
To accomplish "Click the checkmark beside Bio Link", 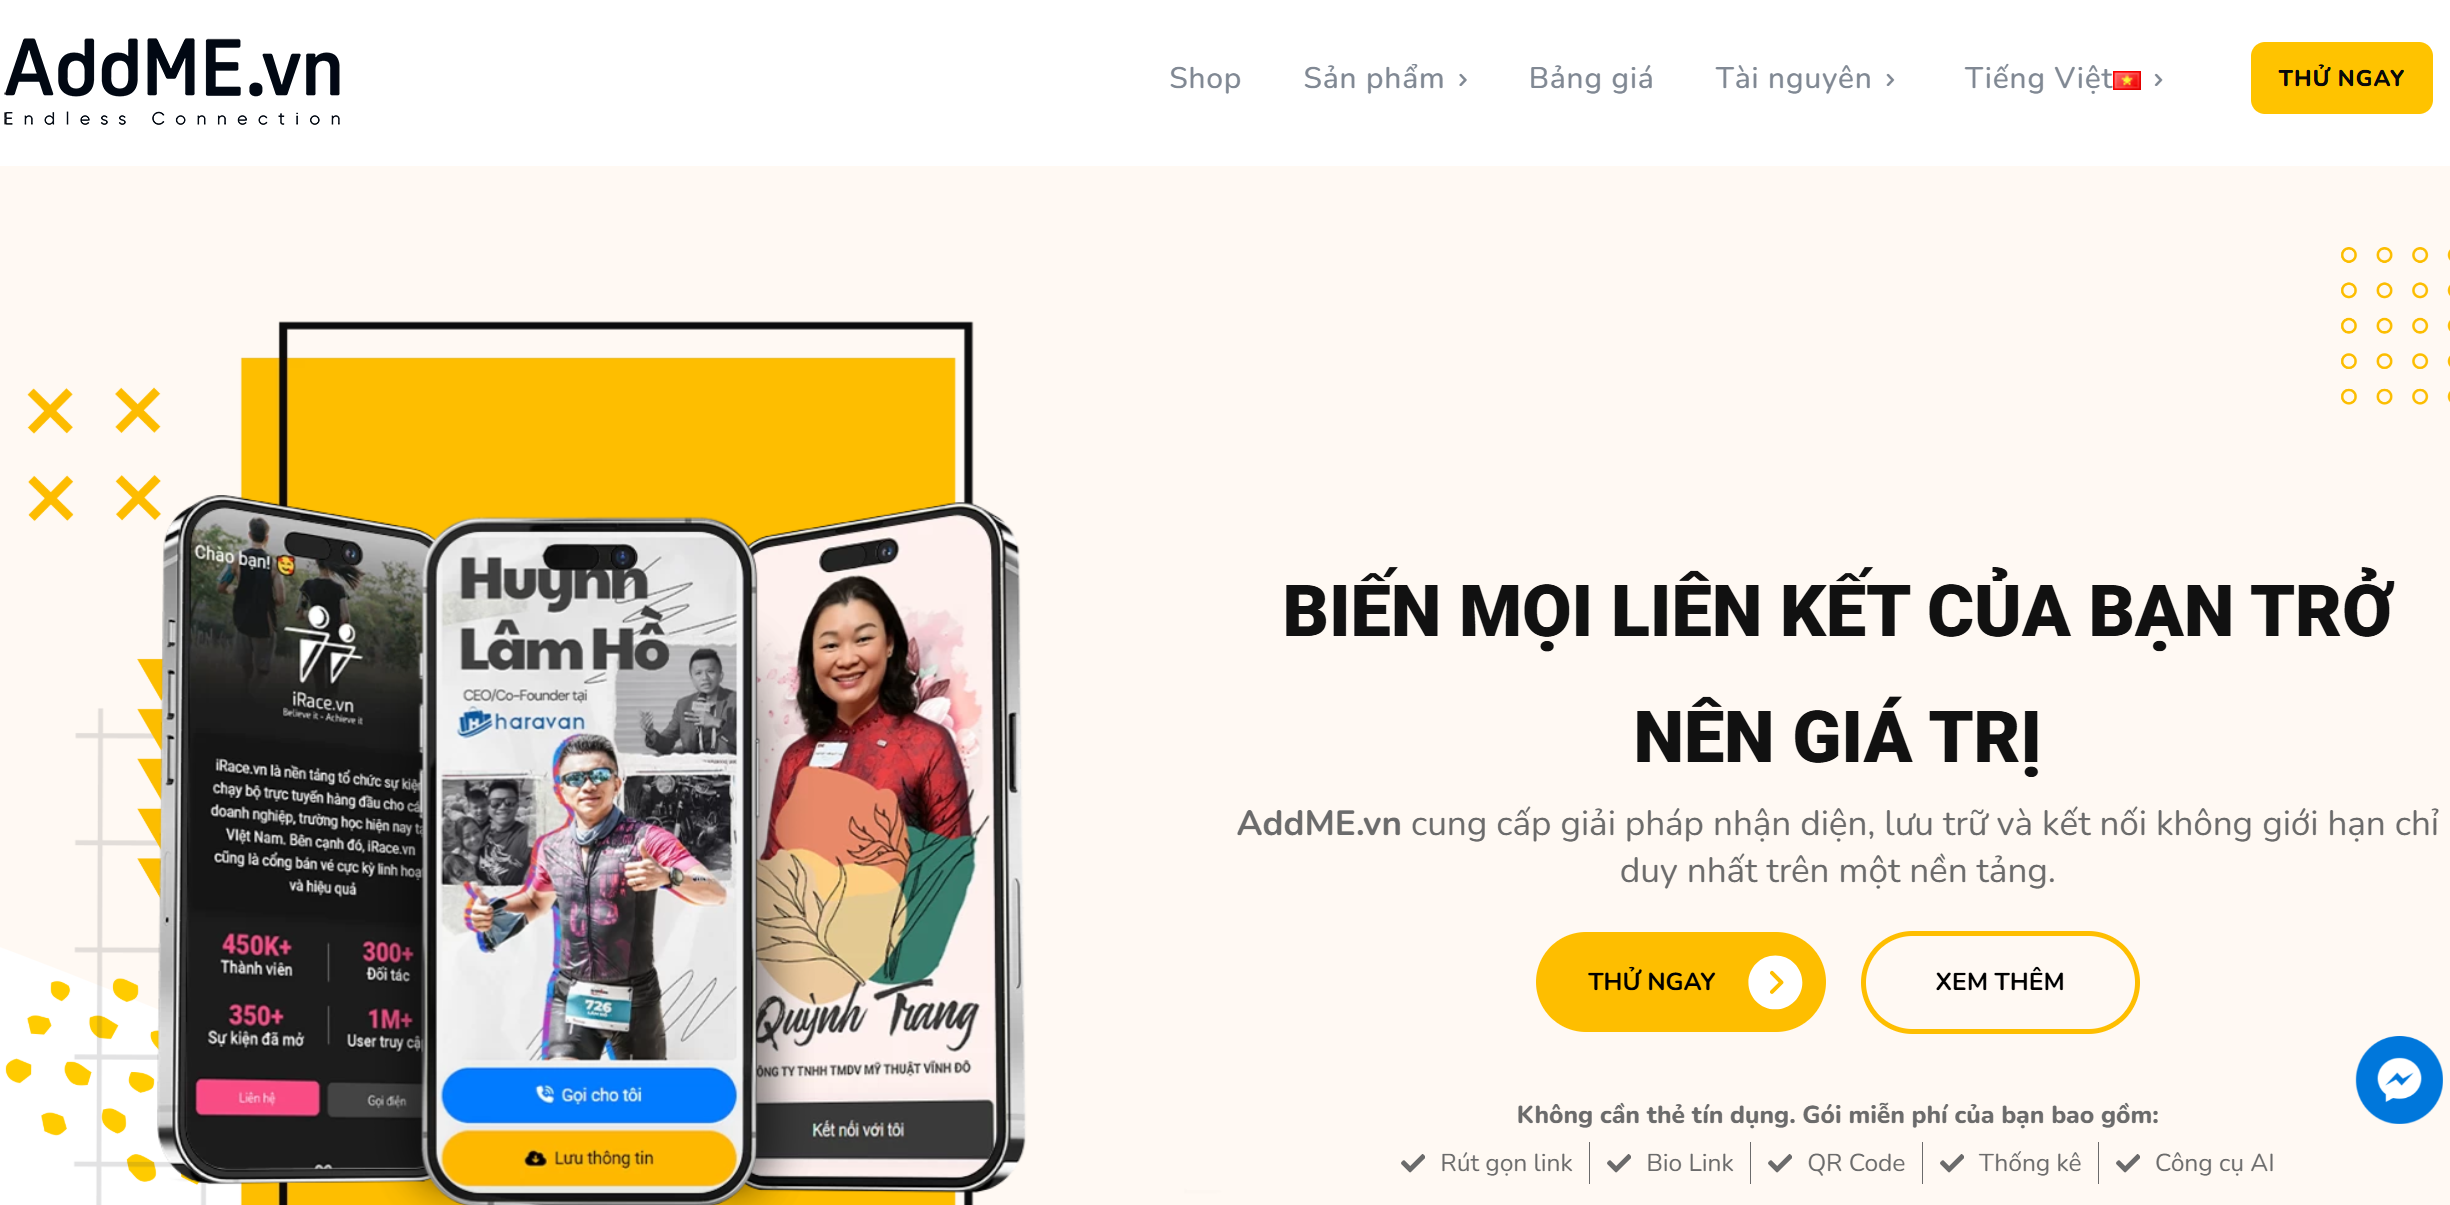I will coord(1618,1163).
